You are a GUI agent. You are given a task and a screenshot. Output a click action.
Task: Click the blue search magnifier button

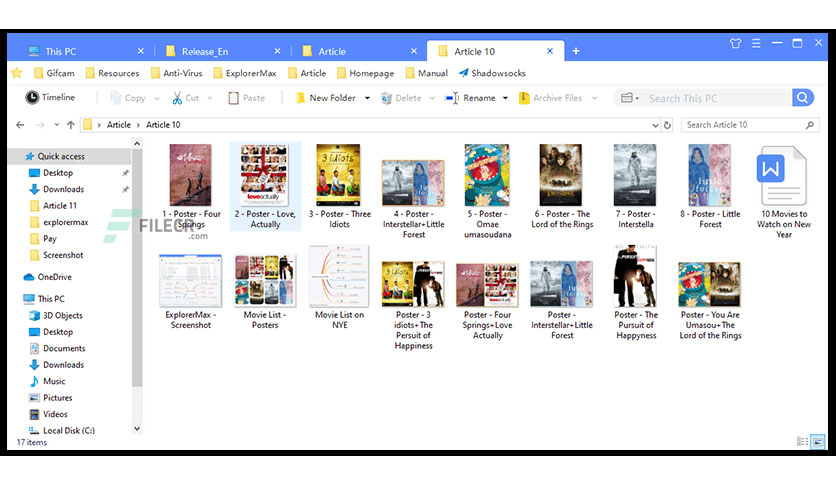click(802, 98)
